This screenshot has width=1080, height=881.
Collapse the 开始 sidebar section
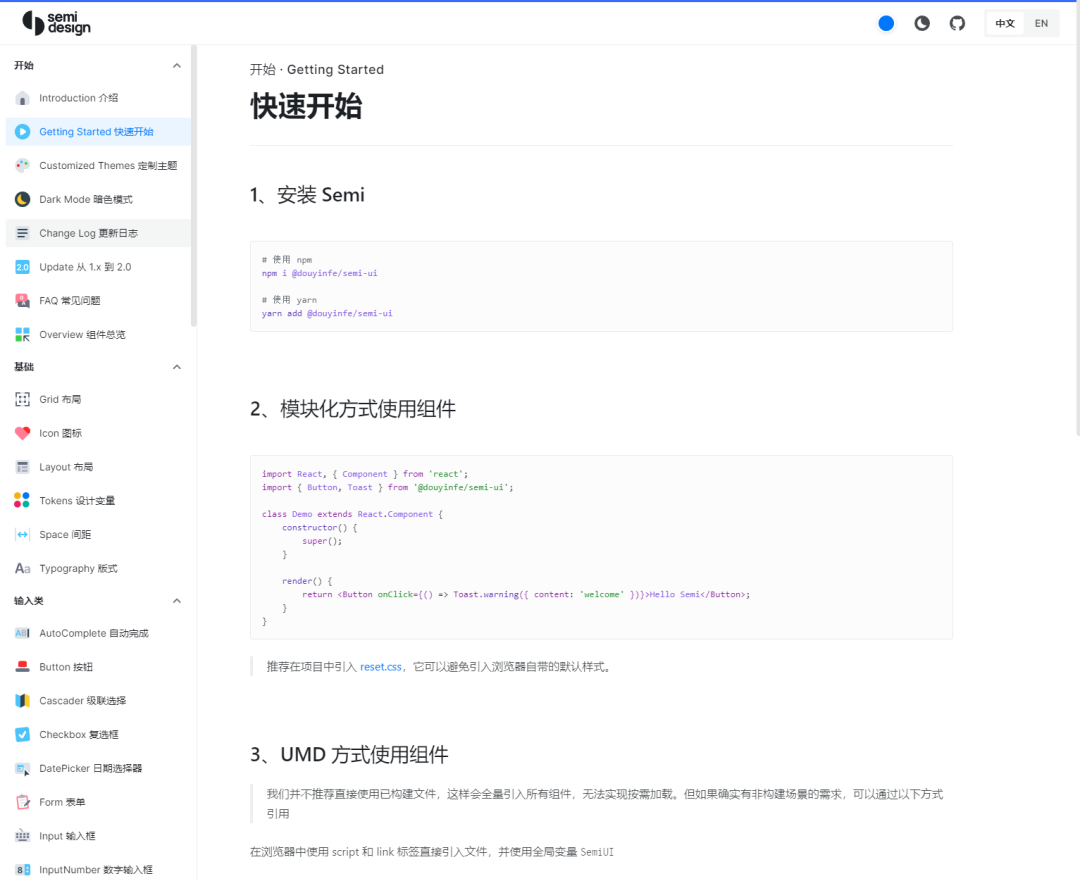pos(176,65)
